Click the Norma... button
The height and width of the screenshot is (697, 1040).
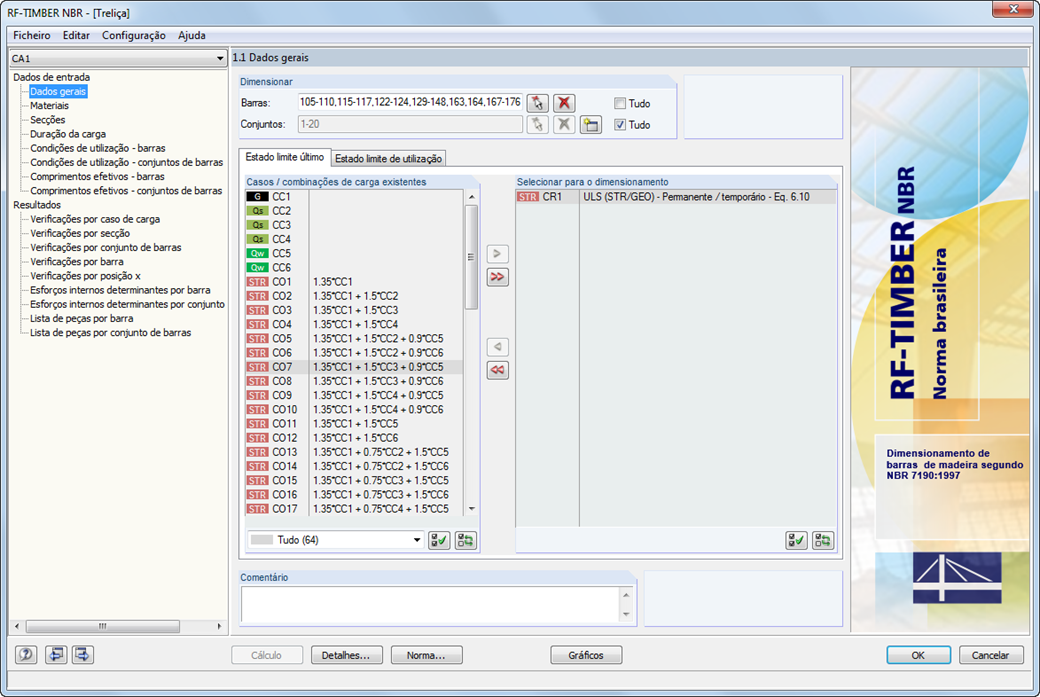click(426, 655)
